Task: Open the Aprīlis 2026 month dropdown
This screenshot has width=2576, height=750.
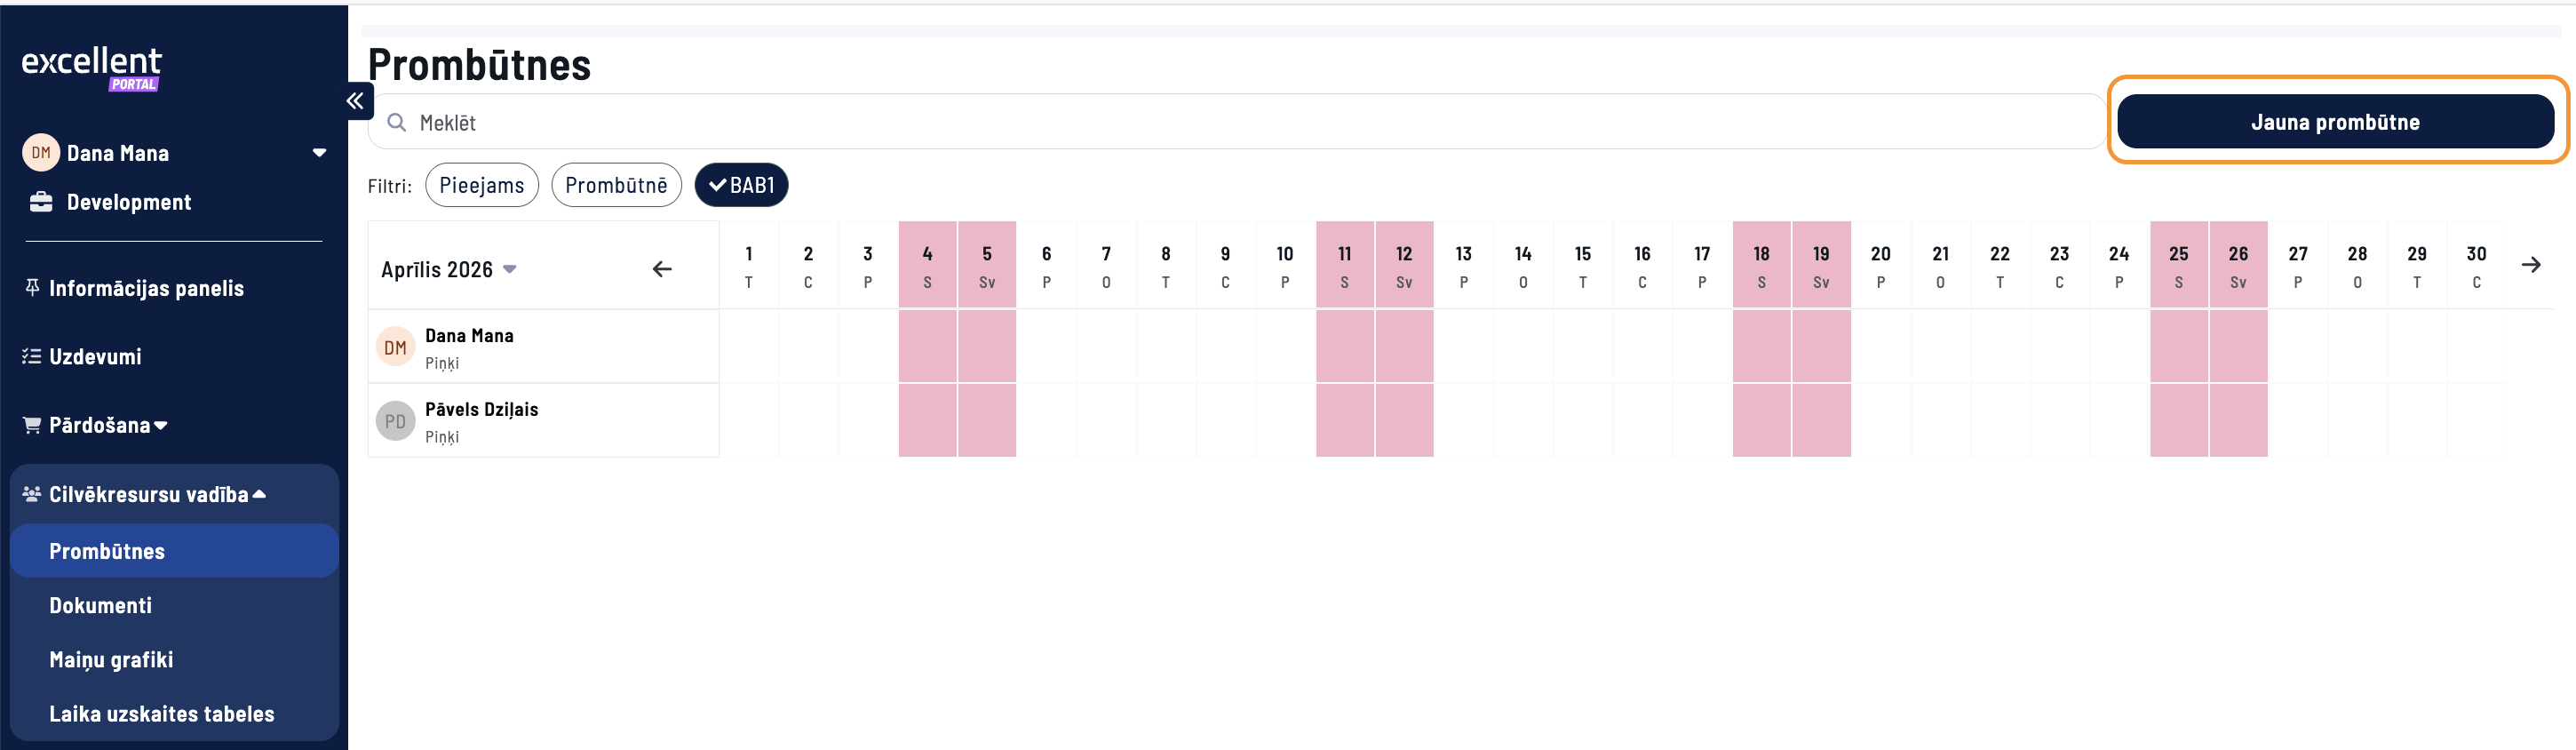Action: coord(449,270)
